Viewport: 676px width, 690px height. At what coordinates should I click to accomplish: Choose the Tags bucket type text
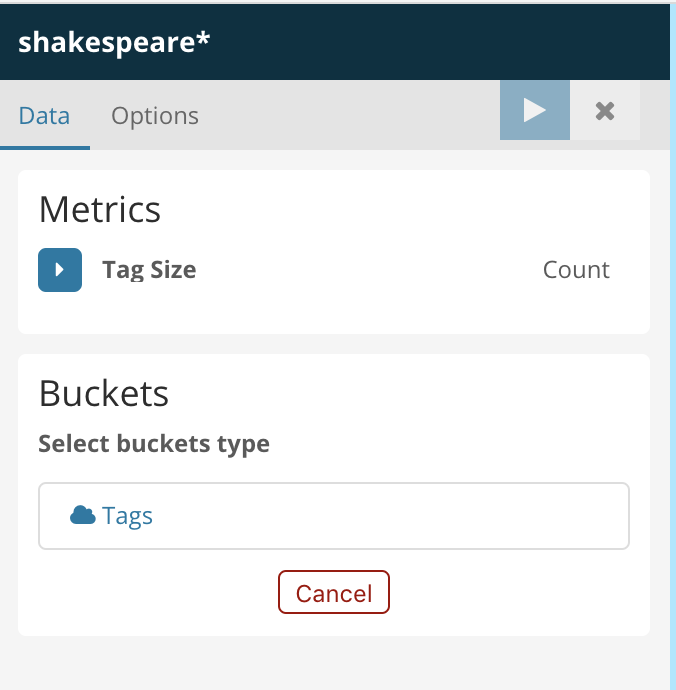[x=127, y=516]
